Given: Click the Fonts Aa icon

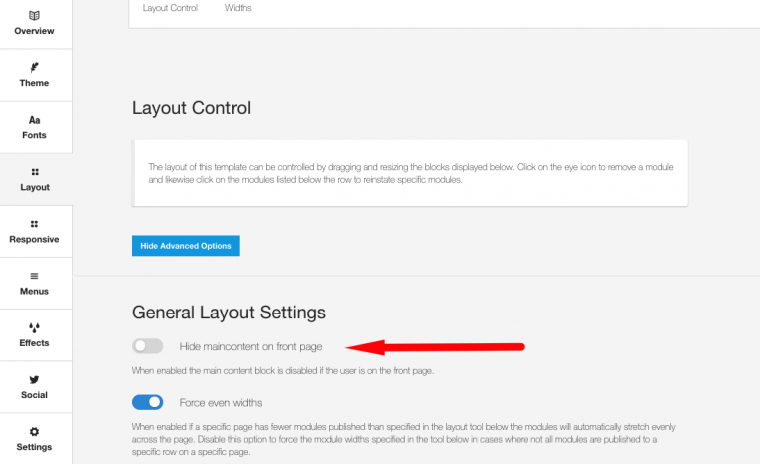Looking at the screenshot, I should tap(35, 120).
